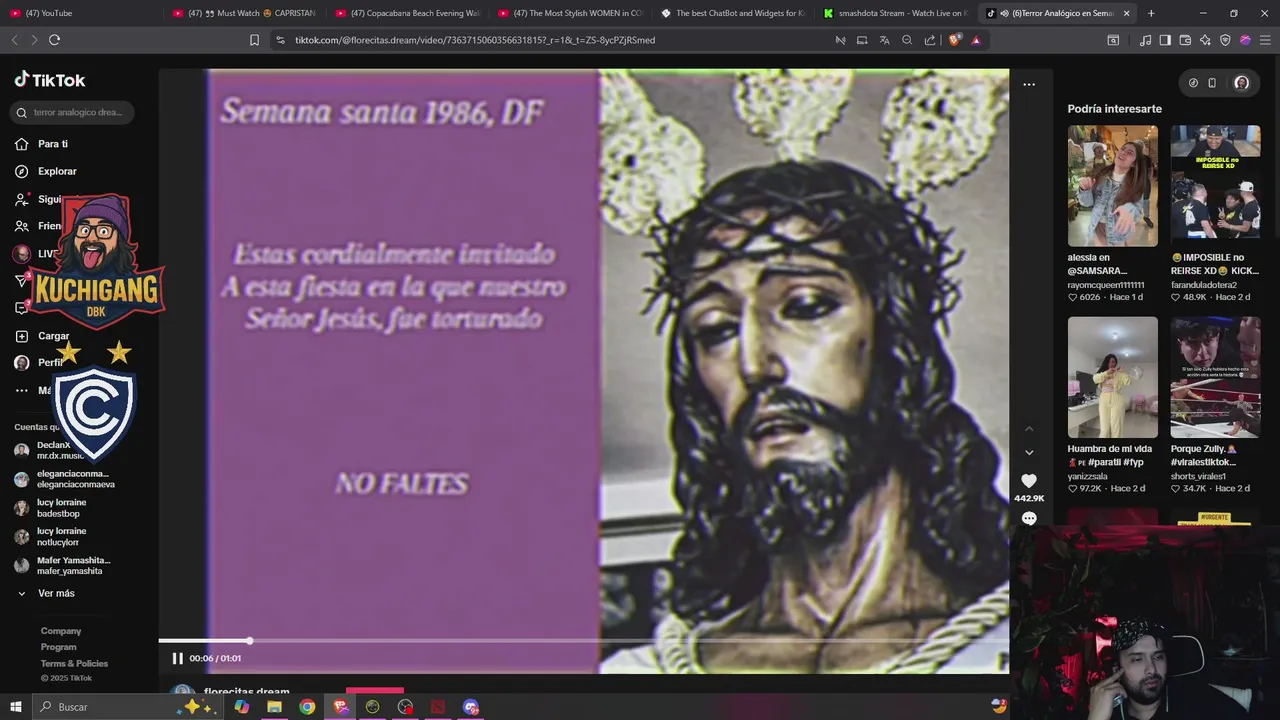Expand Ver más accounts list
The height and width of the screenshot is (720, 1280).
point(46,593)
